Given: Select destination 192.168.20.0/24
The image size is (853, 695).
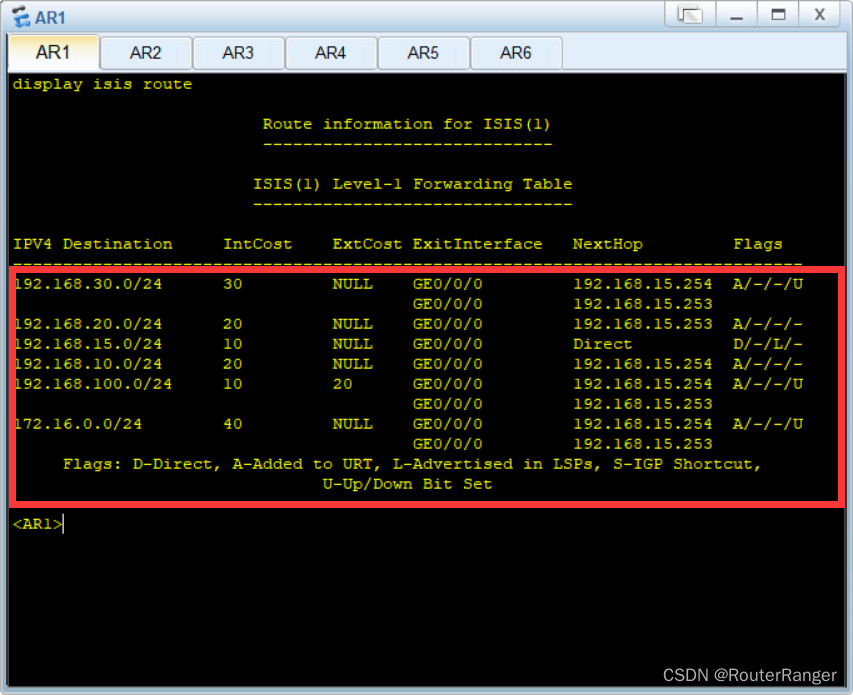Looking at the screenshot, I should [x=88, y=324].
